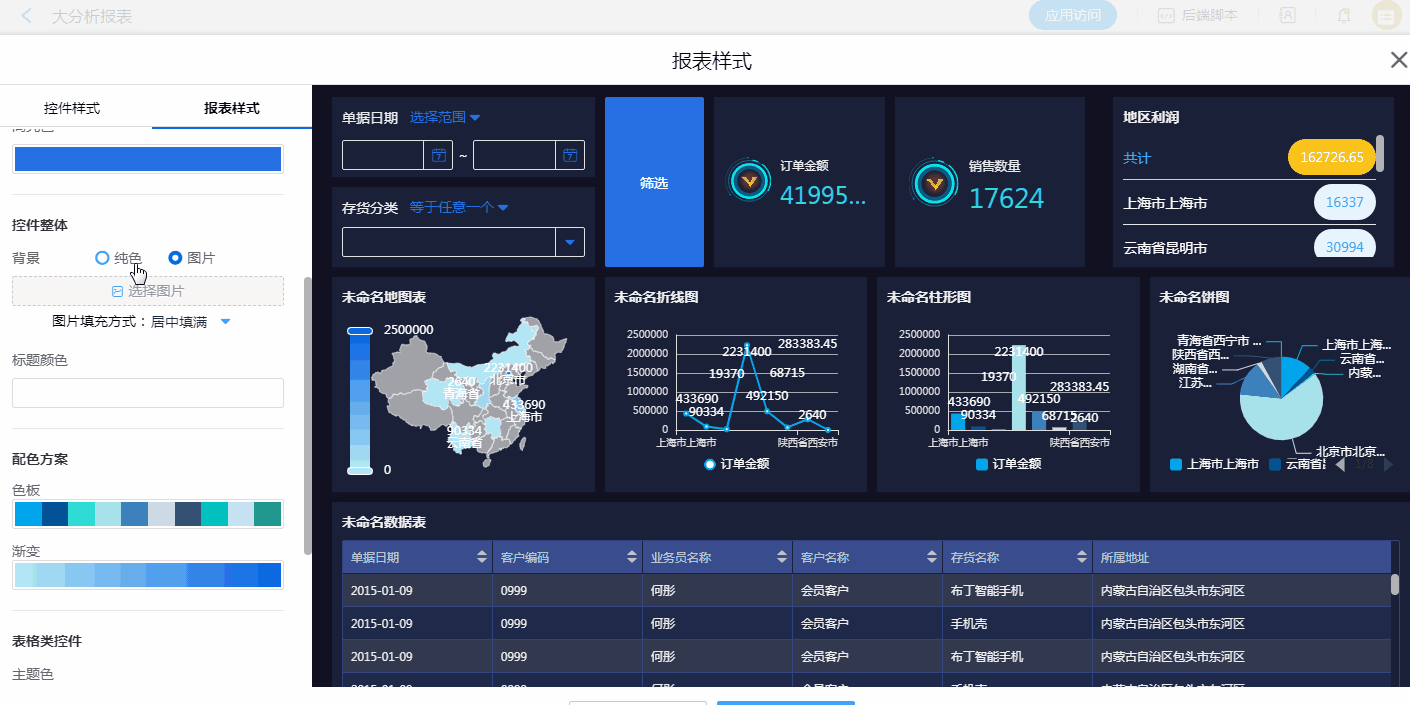This screenshot has width=1410, height=705.
Task: Select 图片 background radio option
Action: pyautogui.click(x=176, y=258)
